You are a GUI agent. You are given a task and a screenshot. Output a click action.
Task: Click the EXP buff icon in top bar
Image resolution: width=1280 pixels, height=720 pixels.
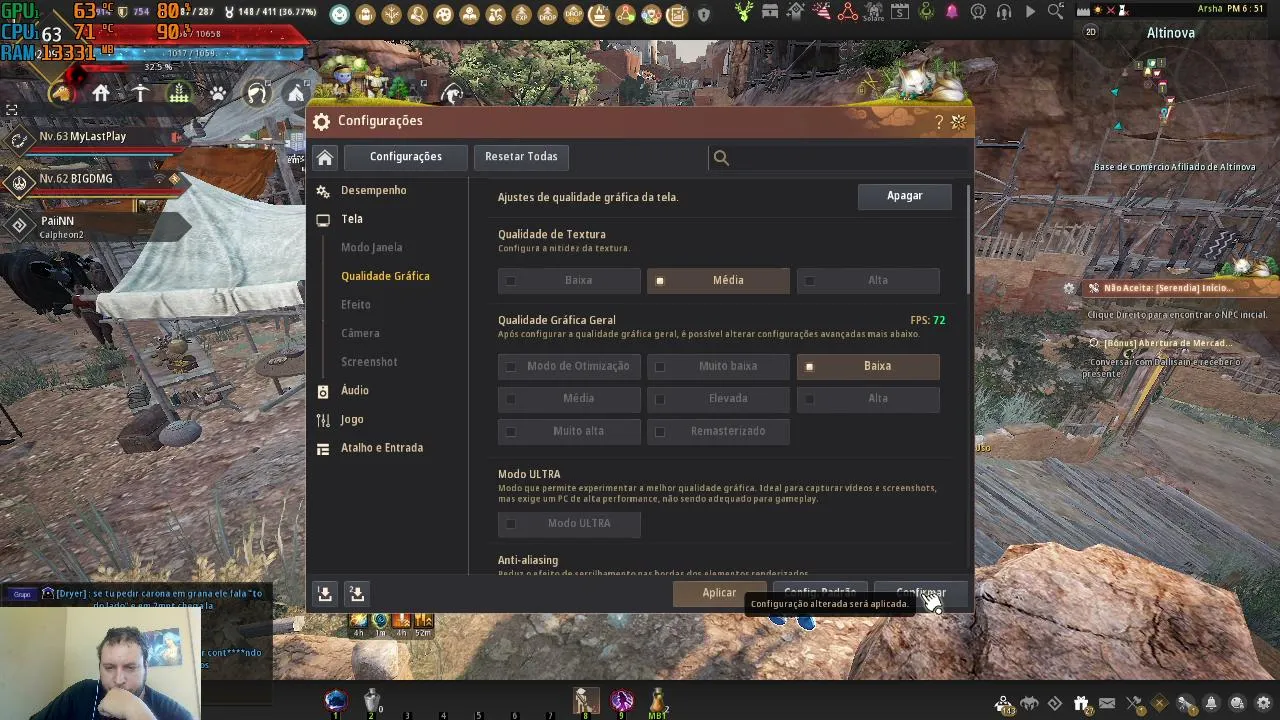coord(521,14)
